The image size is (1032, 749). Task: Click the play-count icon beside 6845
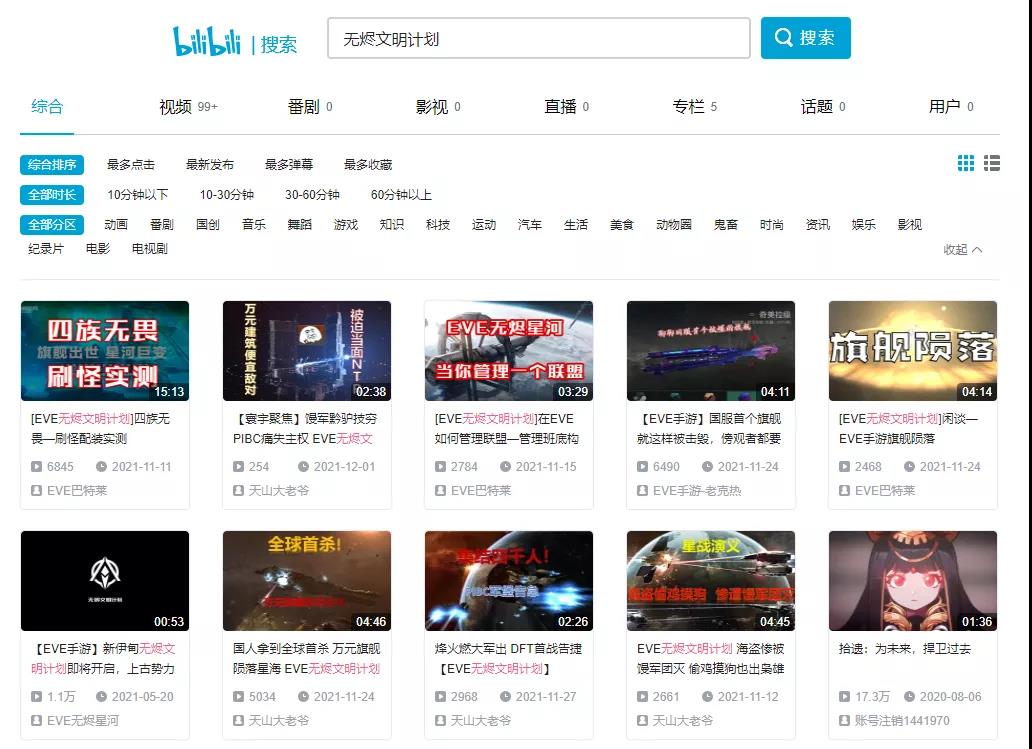pos(38,467)
